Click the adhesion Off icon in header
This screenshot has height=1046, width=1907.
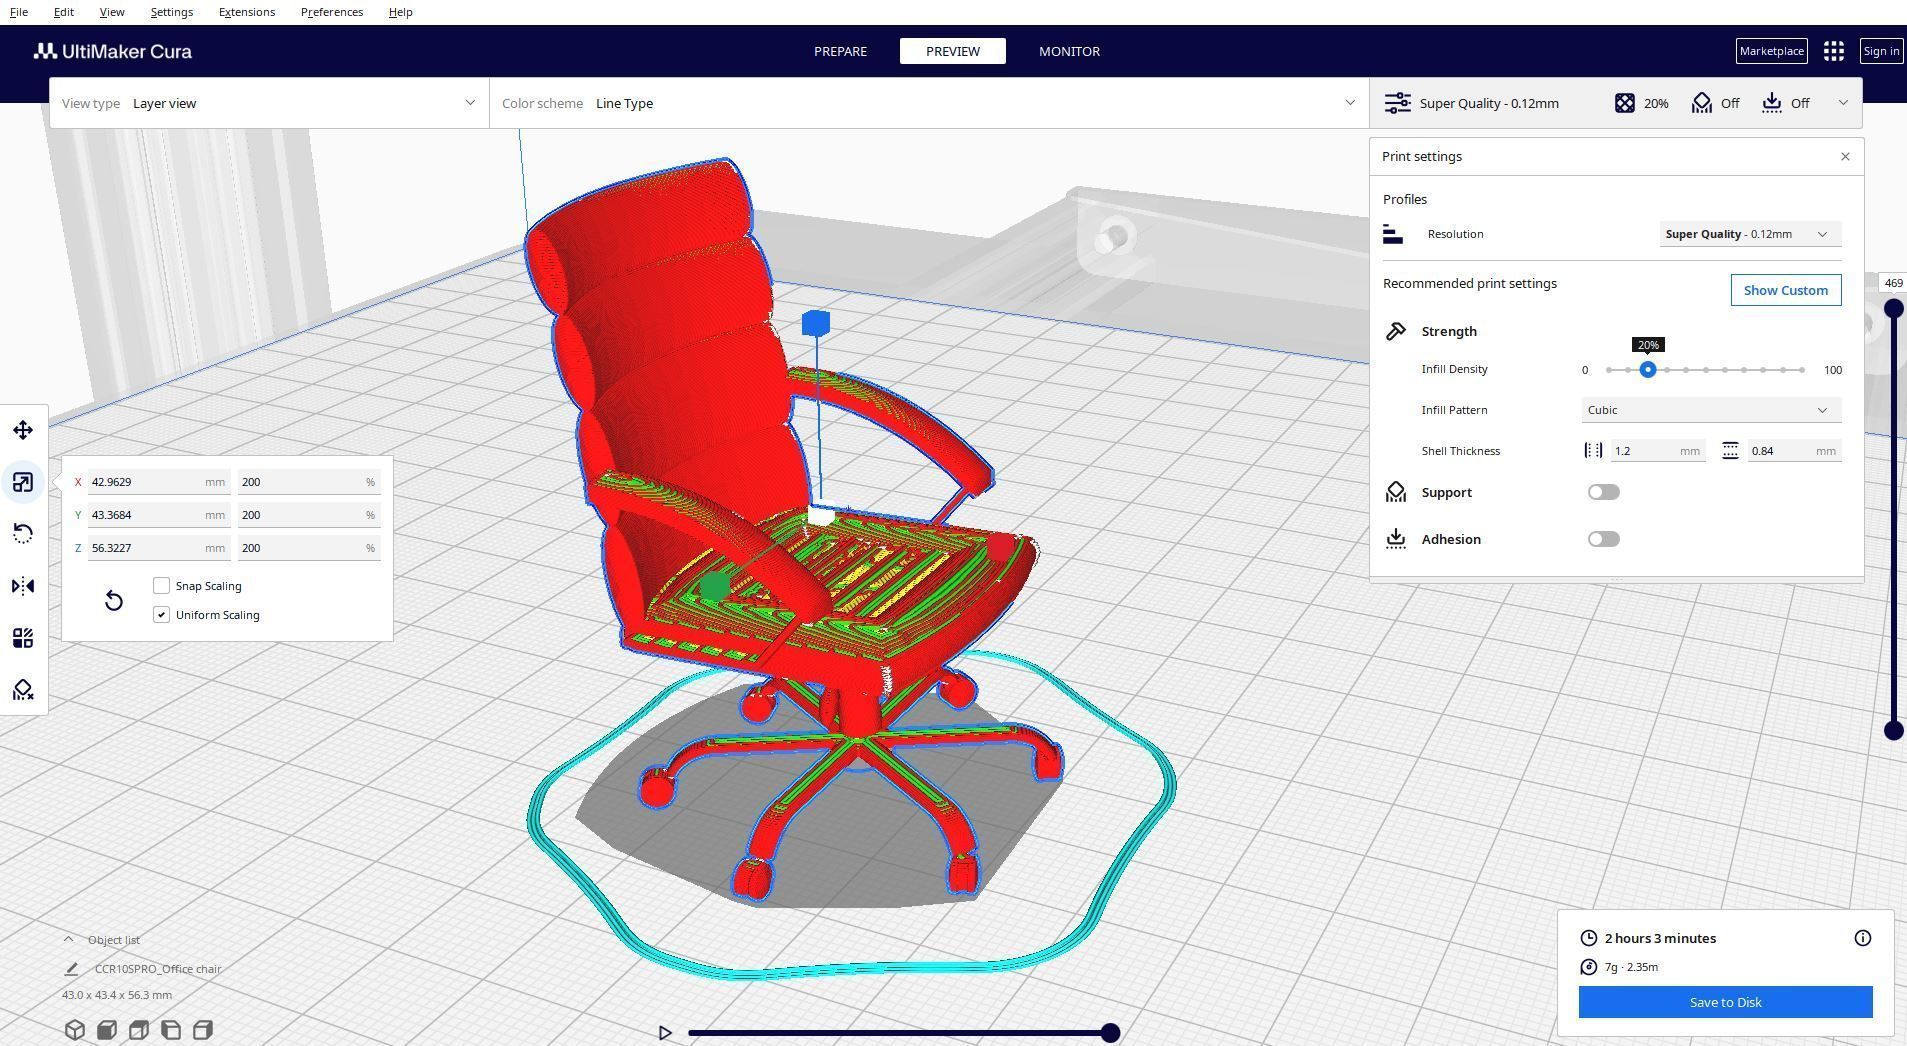point(1771,103)
